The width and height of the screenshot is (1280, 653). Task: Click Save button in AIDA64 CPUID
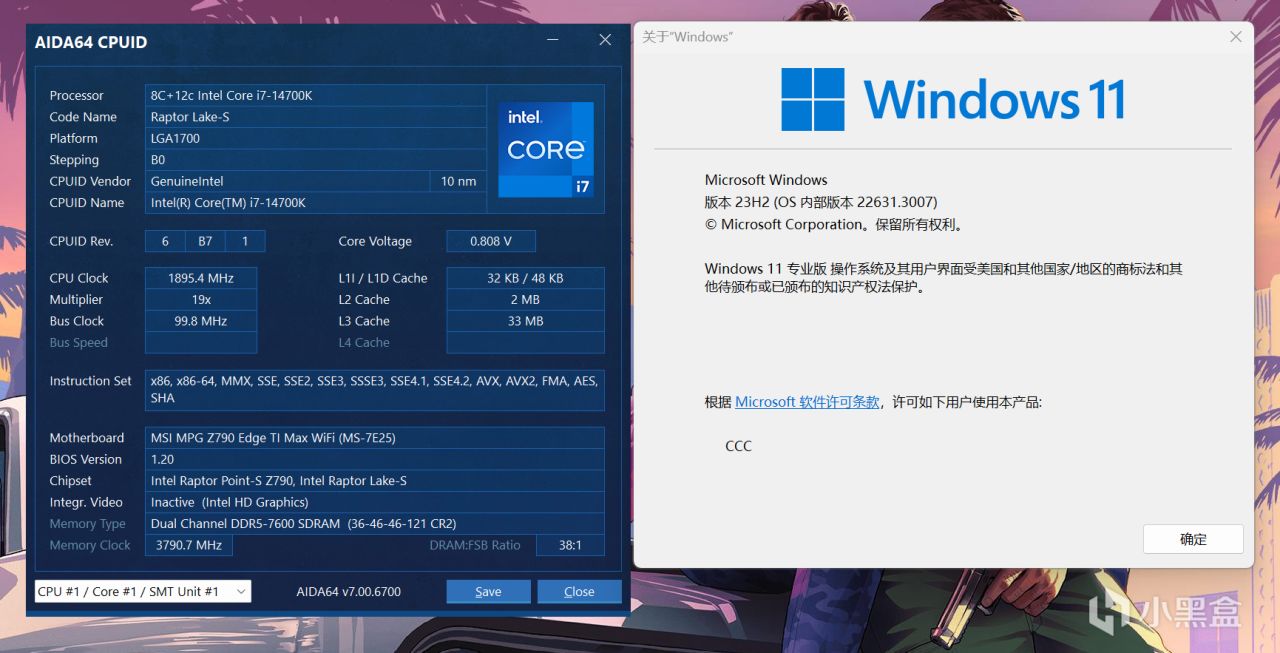[488, 591]
